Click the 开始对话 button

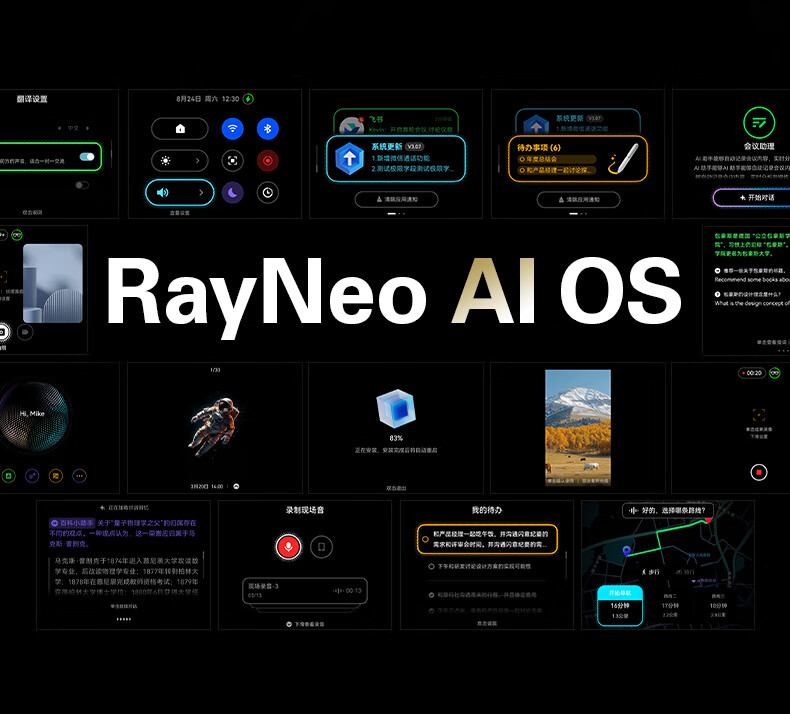[752, 198]
